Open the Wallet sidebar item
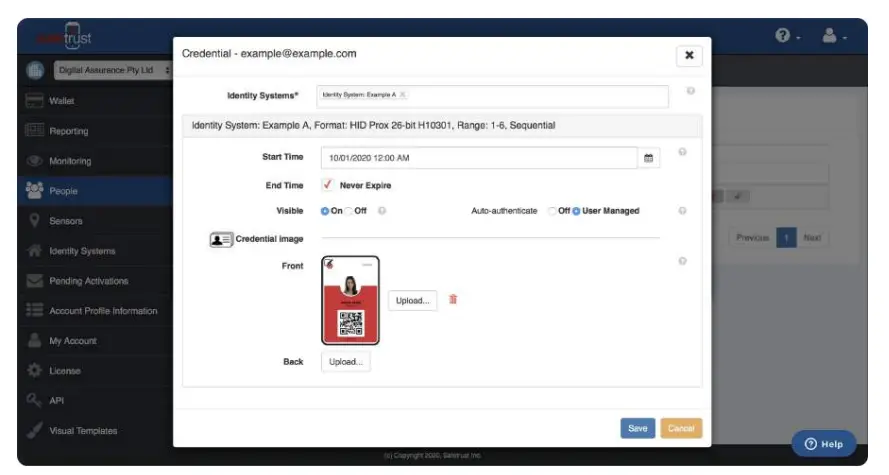The width and height of the screenshot is (889, 475). click(x=95, y=101)
